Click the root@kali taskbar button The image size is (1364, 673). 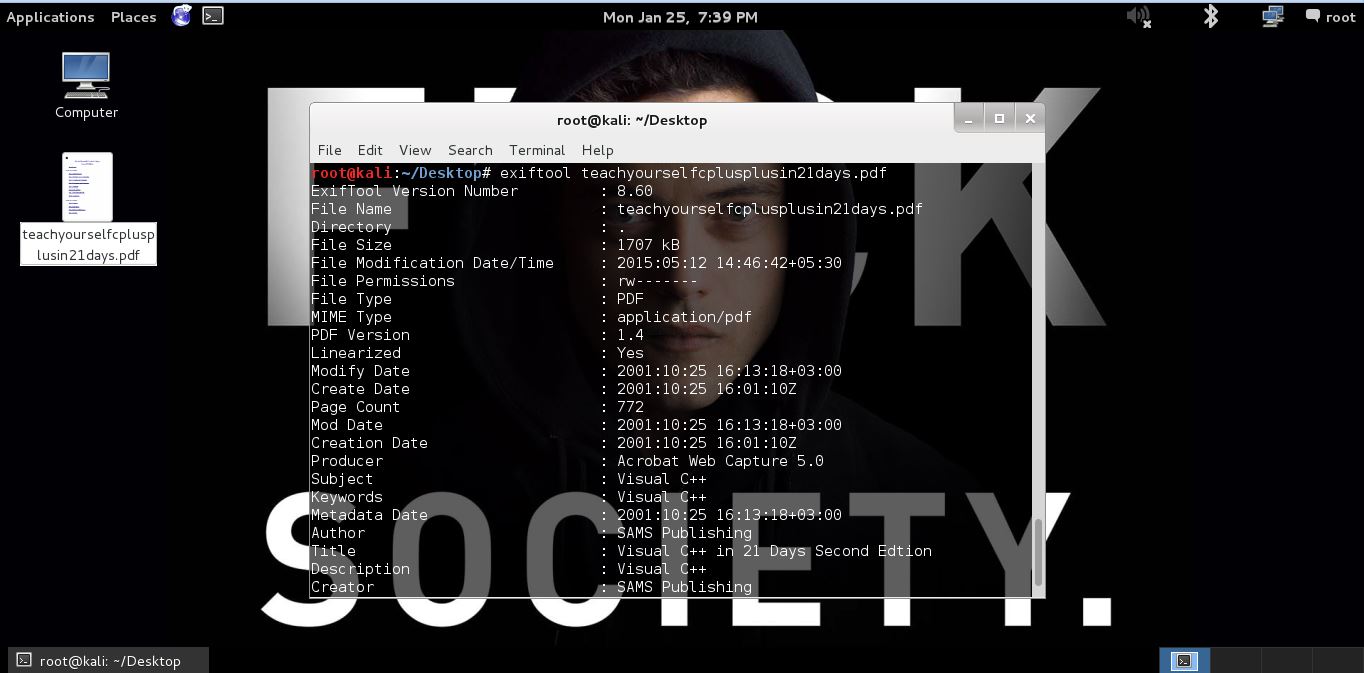[x=104, y=661]
